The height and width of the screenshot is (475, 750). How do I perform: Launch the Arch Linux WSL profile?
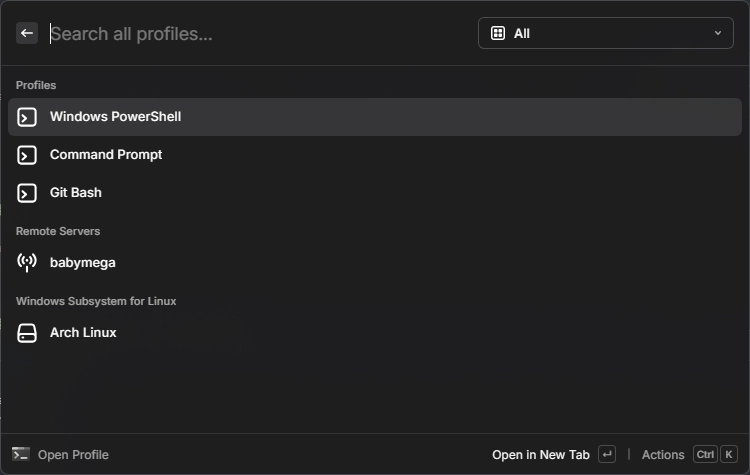[83, 333]
